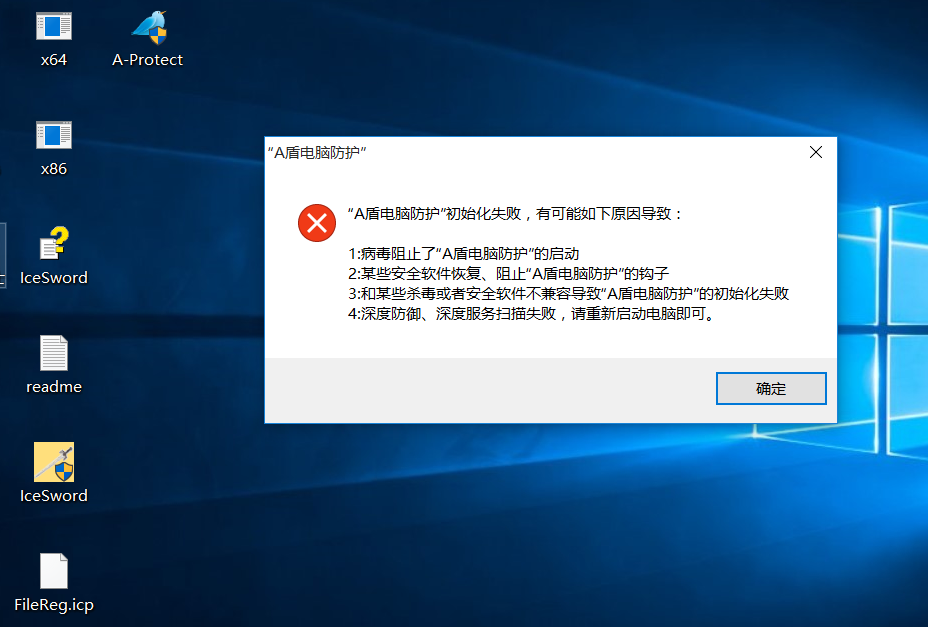Click reason 3 about 杀毒 software 不兼容

tap(568, 294)
